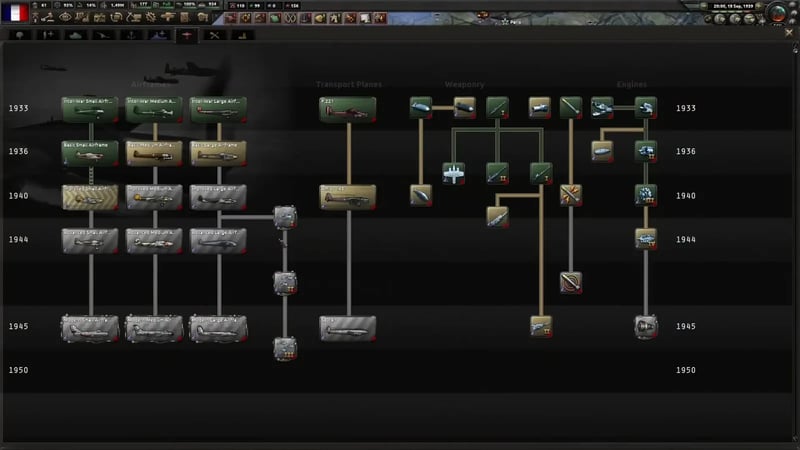Select the 1940 engine icon marked III
The width and height of the screenshot is (800, 450).
tap(645, 195)
